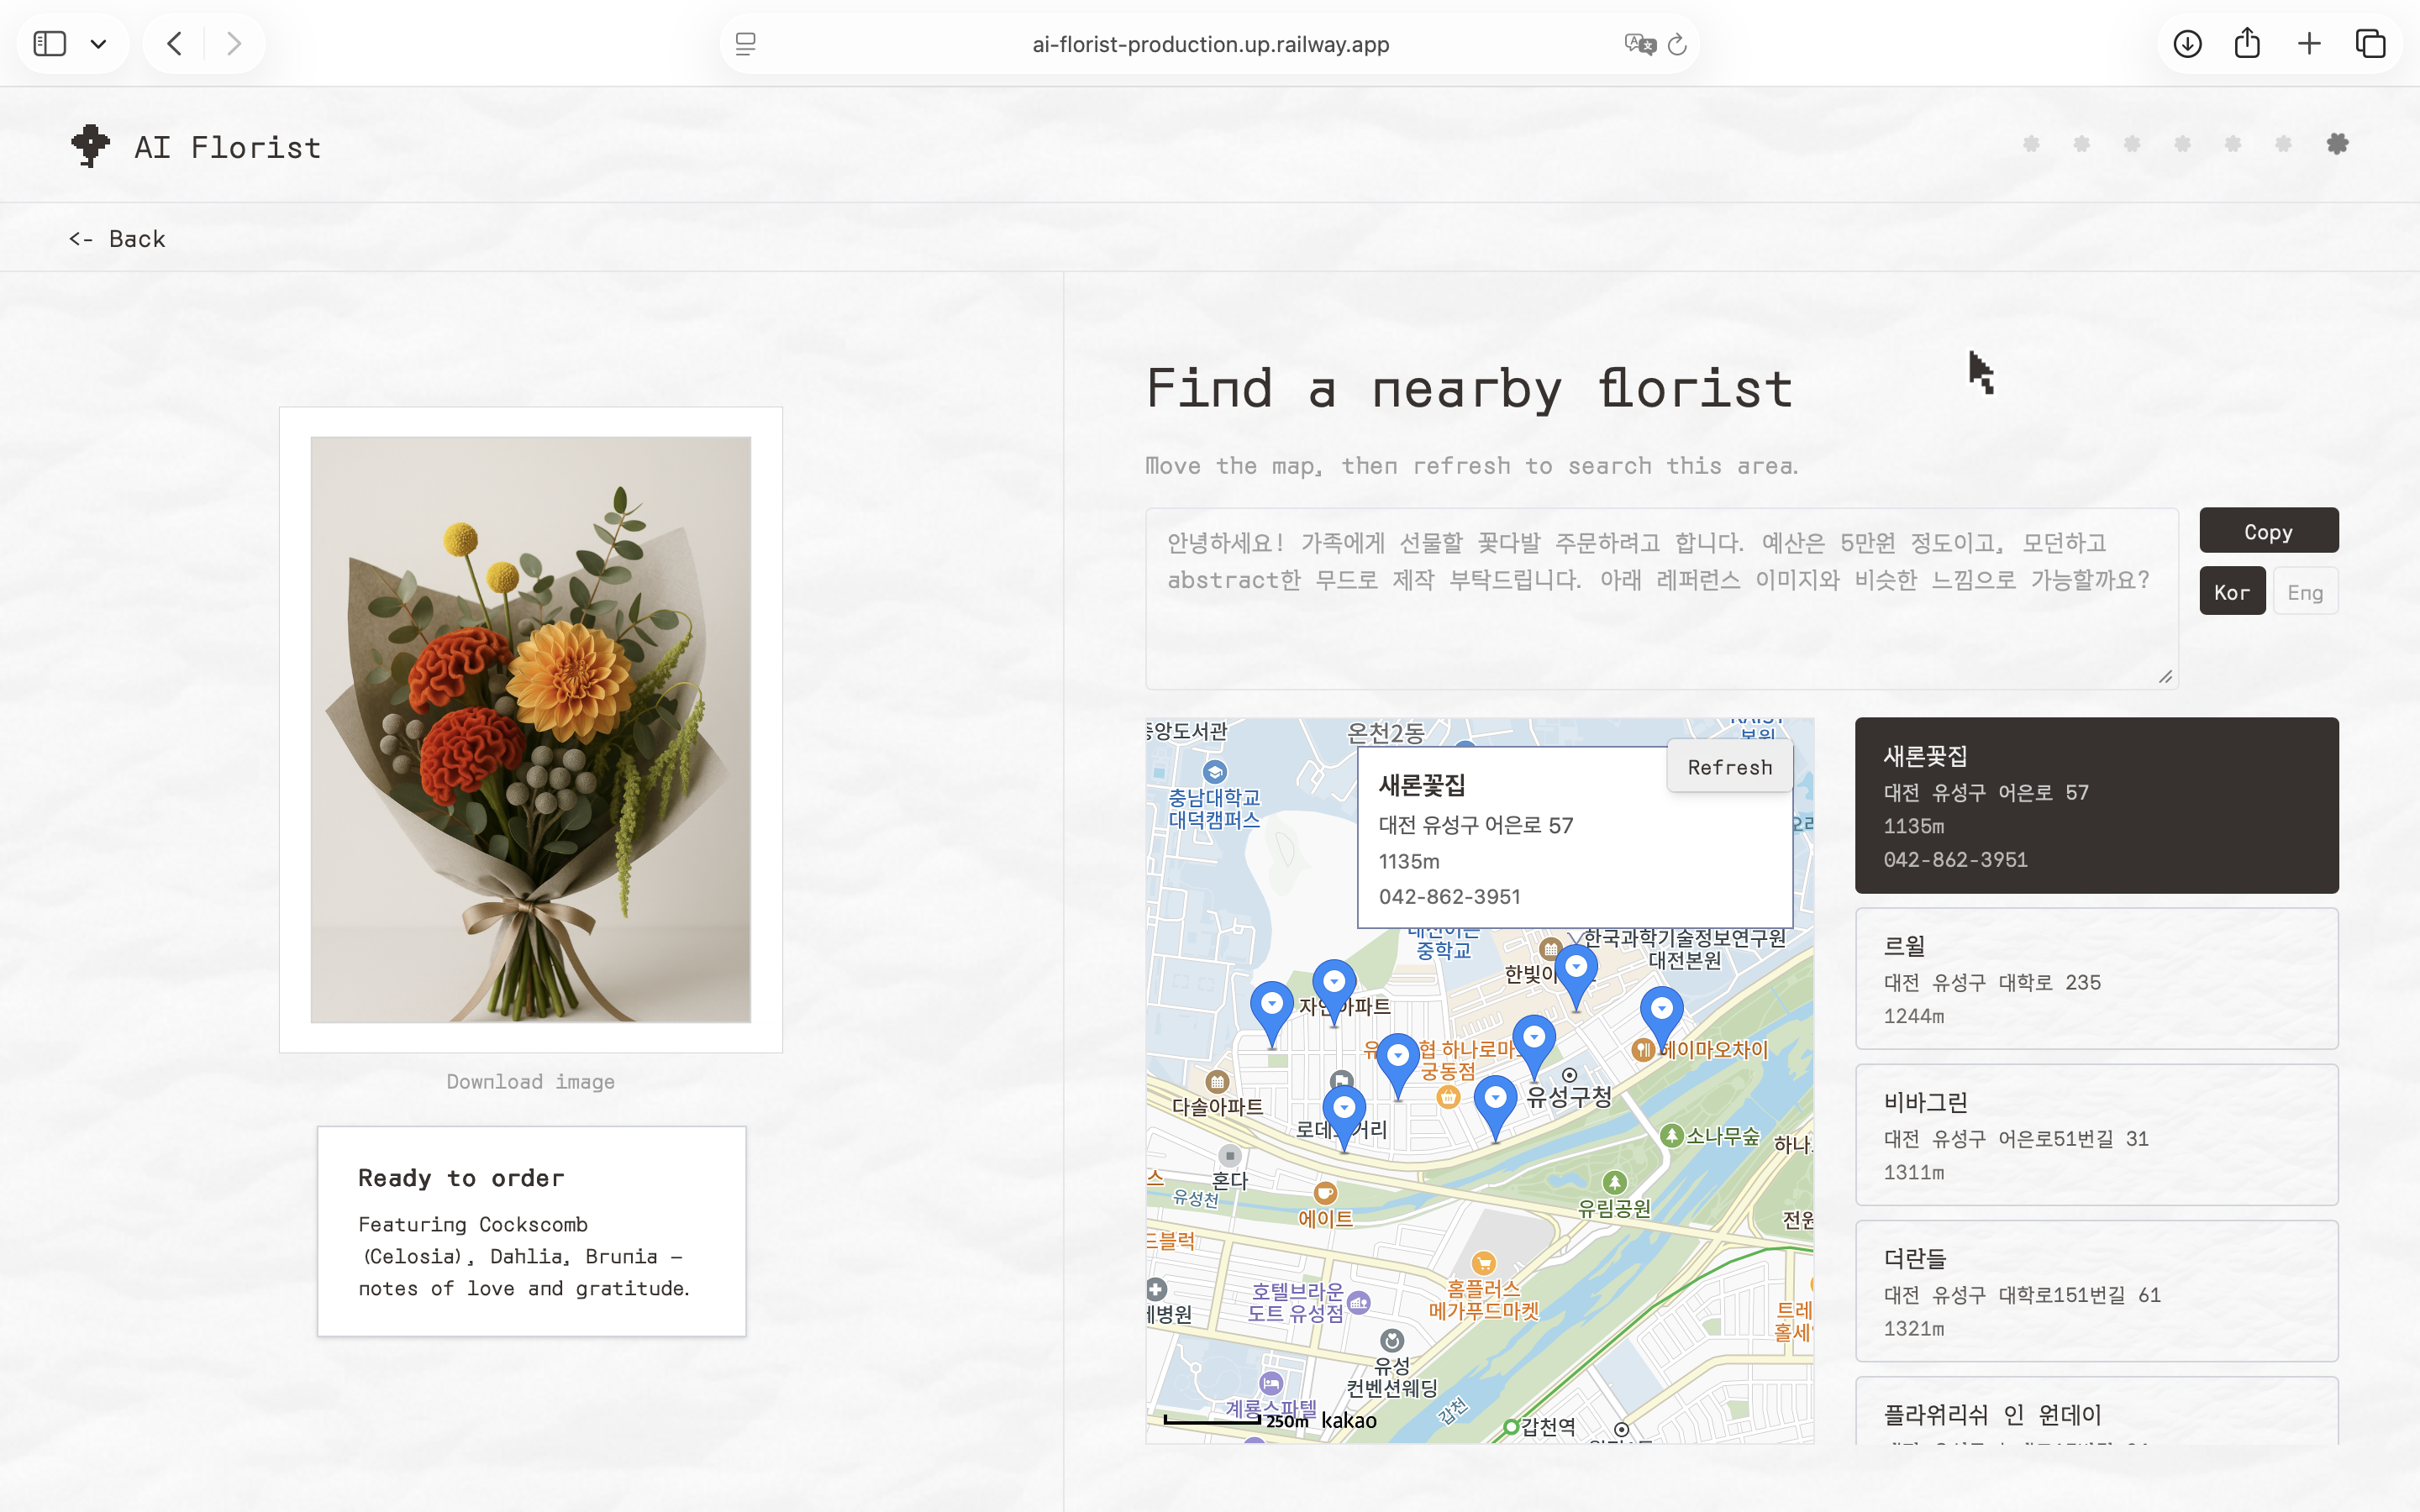This screenshot has height=1512, width=2420.
Task: Open the bouquet image preview
Action: 530,729
